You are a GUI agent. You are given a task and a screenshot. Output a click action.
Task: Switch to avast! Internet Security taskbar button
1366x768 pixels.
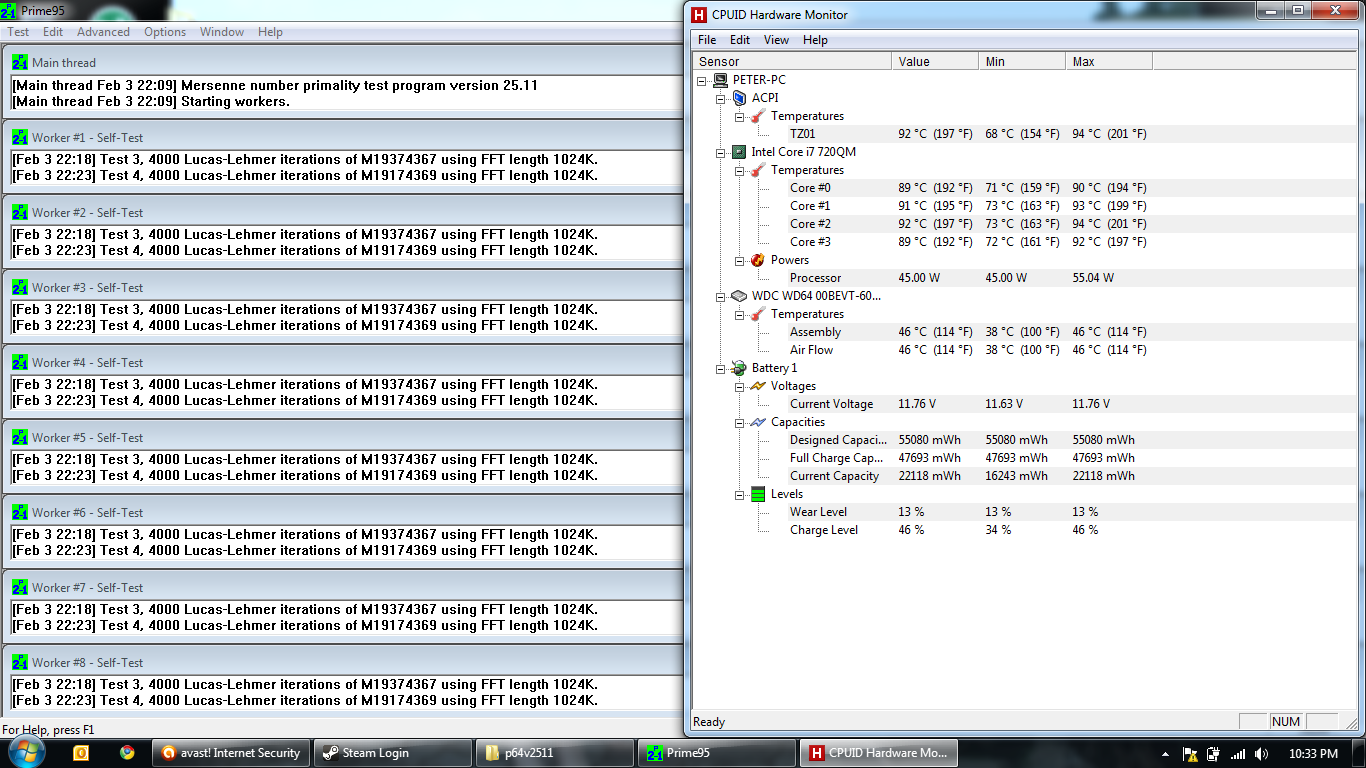coord(232,753)
